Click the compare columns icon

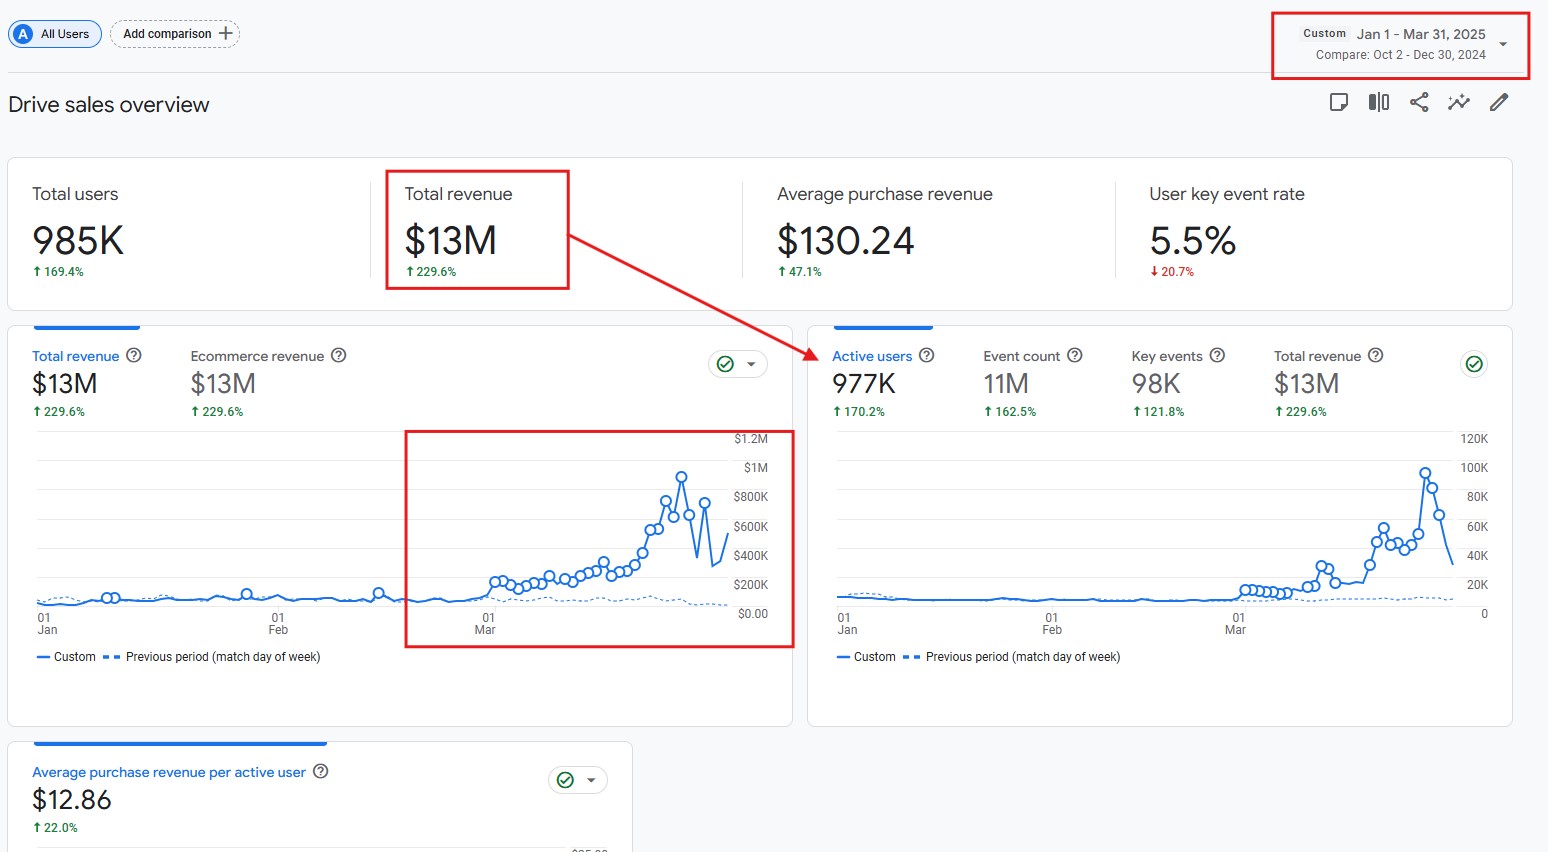coord(1379,102)
